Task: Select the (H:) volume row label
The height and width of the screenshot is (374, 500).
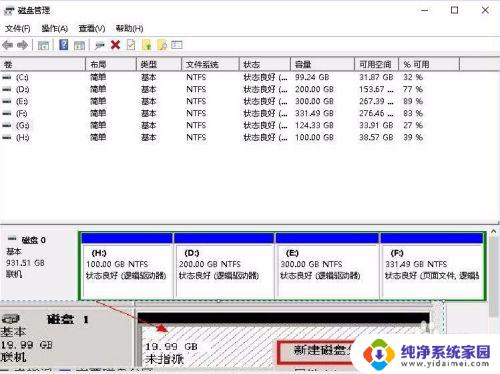Action: pos(22,137)
